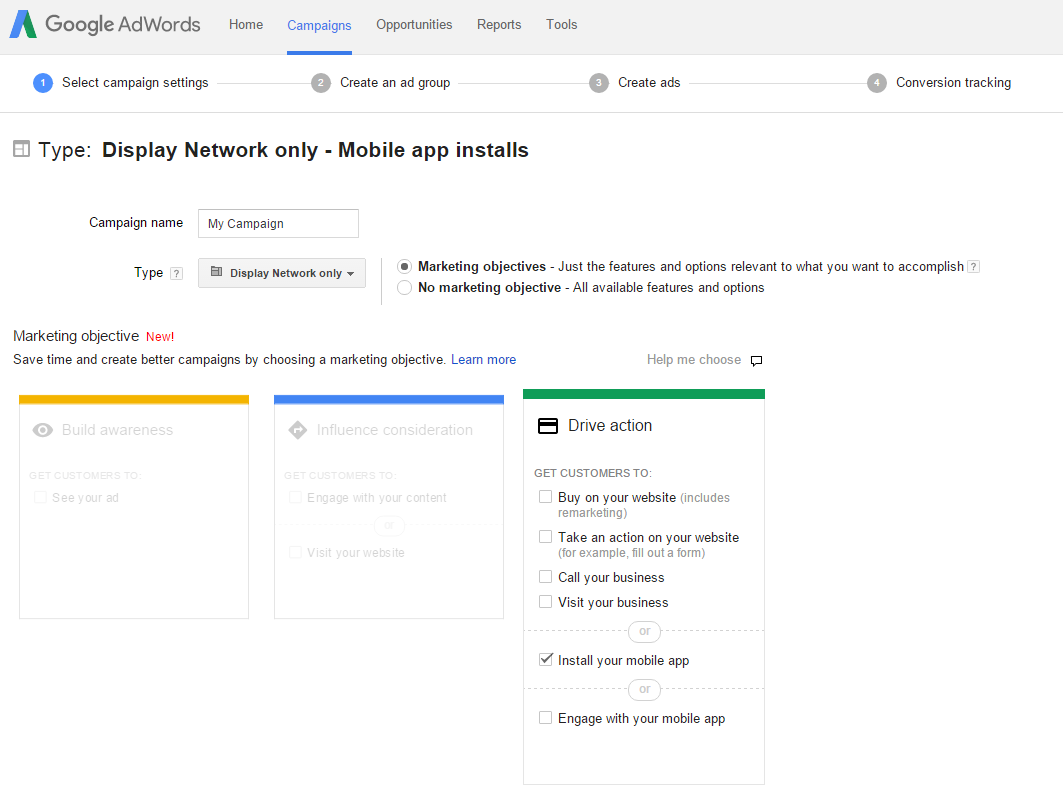This screenshot has height=793, width=1063.
Task: Check Buy on your website option
Action: 545,497
